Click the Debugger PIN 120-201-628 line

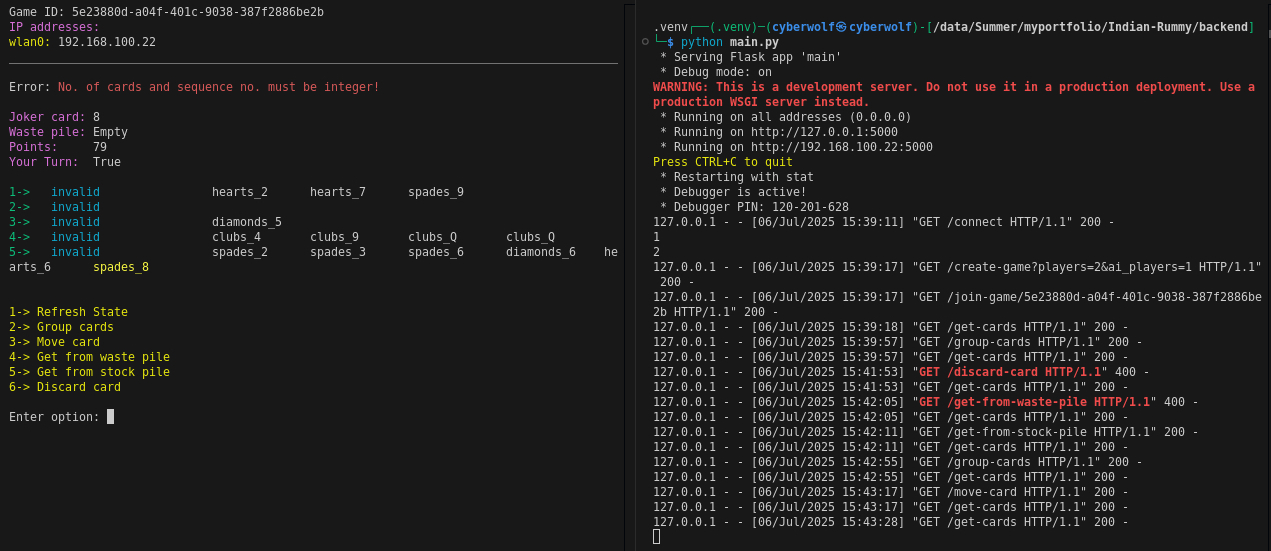pyautogui.click(x=754, y=207)
